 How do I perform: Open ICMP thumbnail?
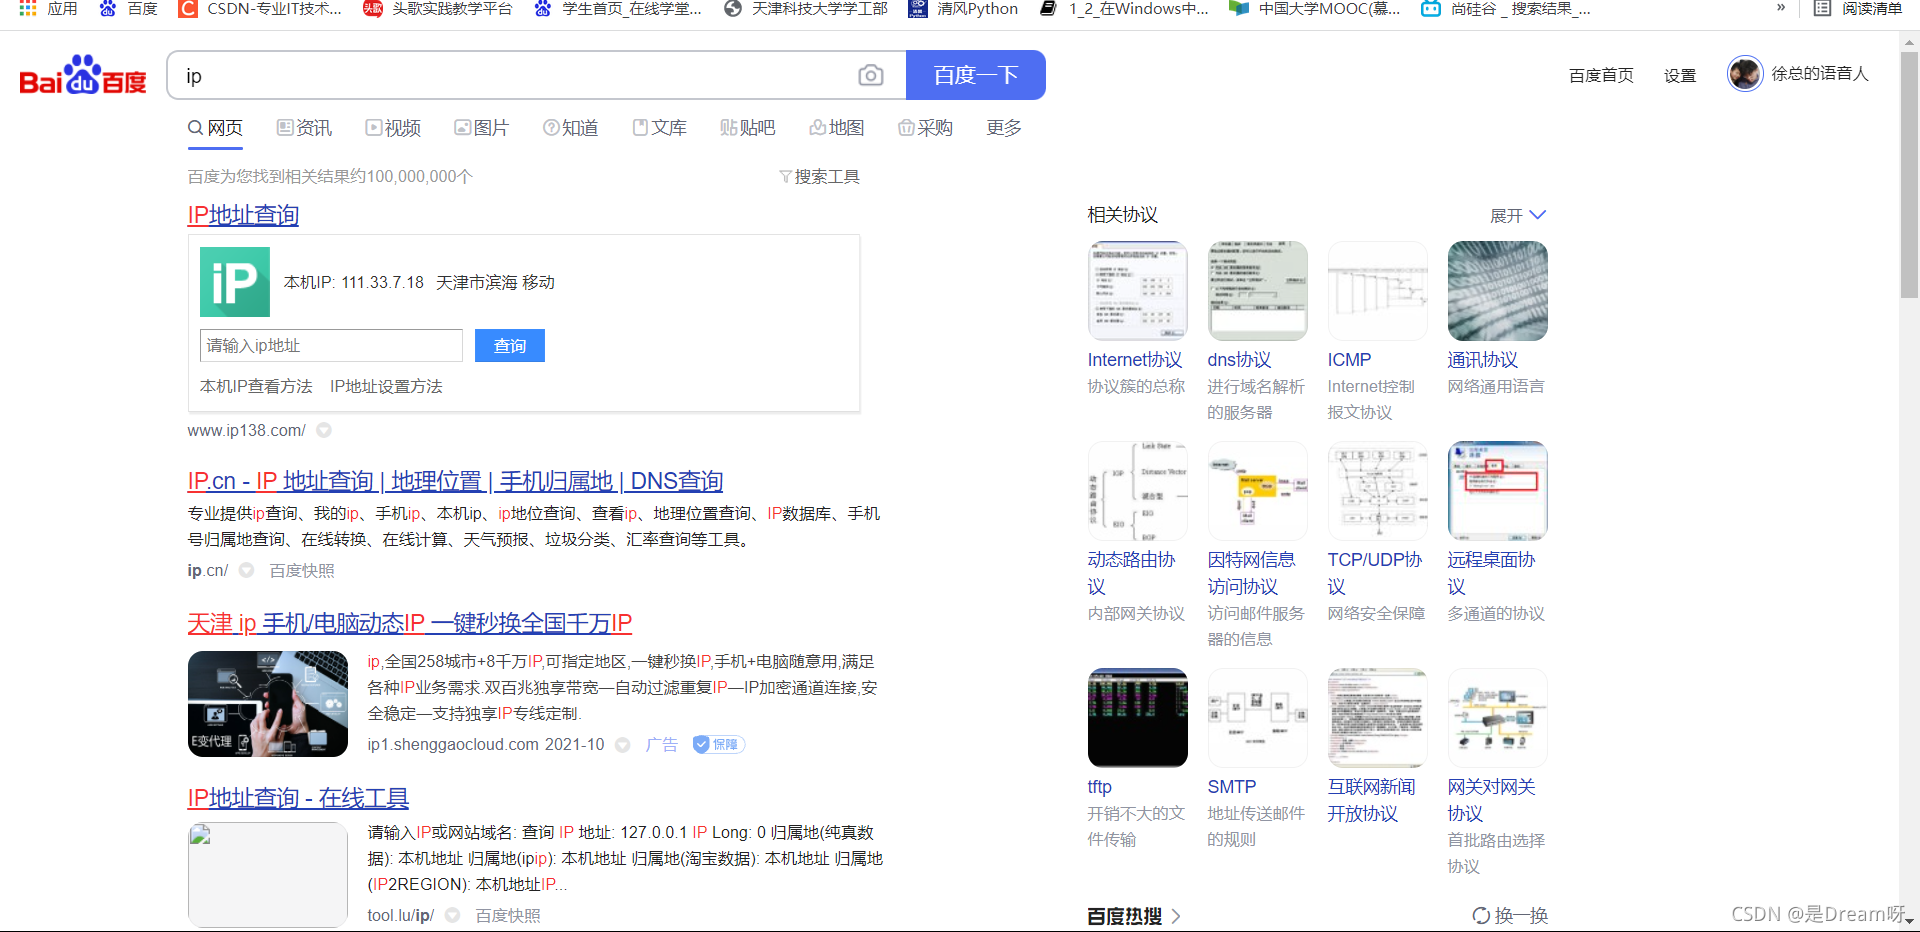pos(1378,291)
